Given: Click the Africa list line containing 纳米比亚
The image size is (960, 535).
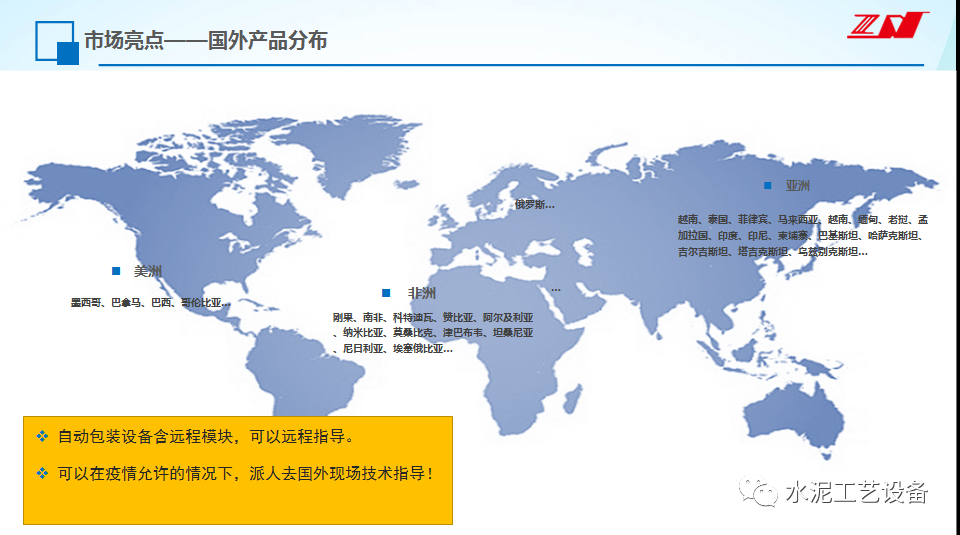Looking at the screenshot, I should tap(433, 332).
